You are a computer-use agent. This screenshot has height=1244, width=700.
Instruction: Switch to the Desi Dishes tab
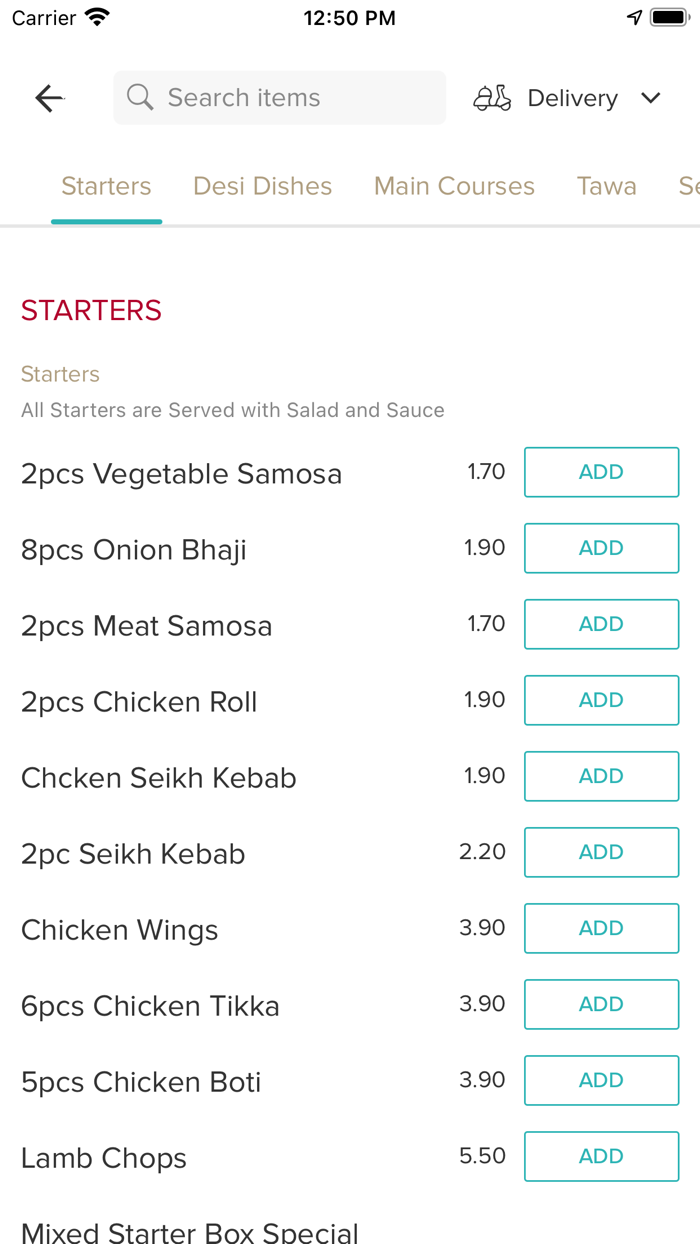pyautogui.click(x=262, y=186)
